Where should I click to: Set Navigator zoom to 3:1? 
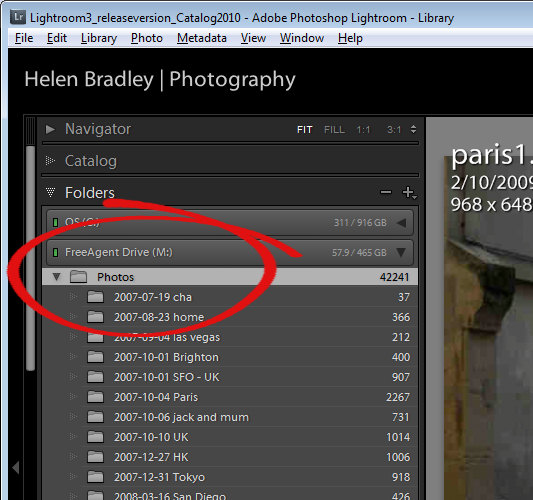394,130
